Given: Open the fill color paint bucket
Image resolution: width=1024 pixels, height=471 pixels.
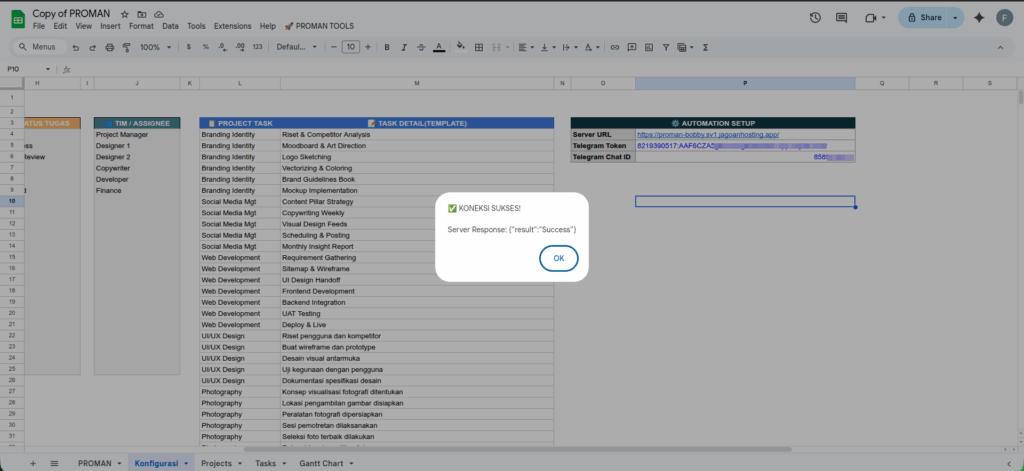Looking at the screenshot, I should (460, 47).
